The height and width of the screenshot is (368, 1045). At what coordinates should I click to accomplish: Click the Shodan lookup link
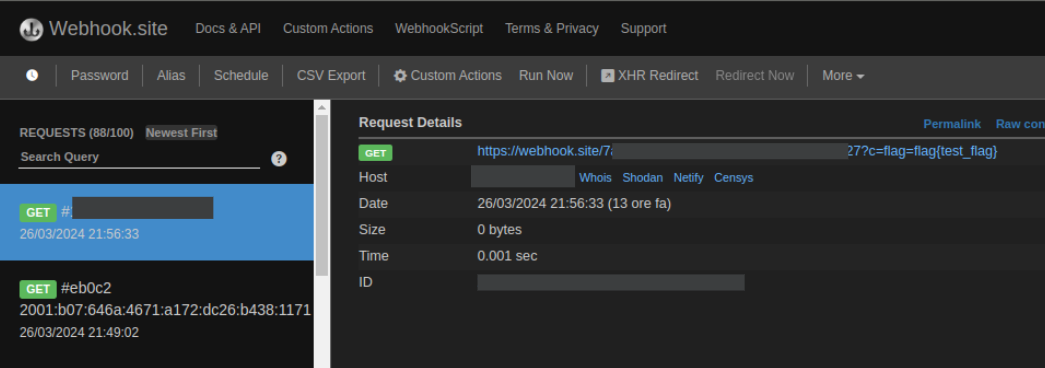642,177
